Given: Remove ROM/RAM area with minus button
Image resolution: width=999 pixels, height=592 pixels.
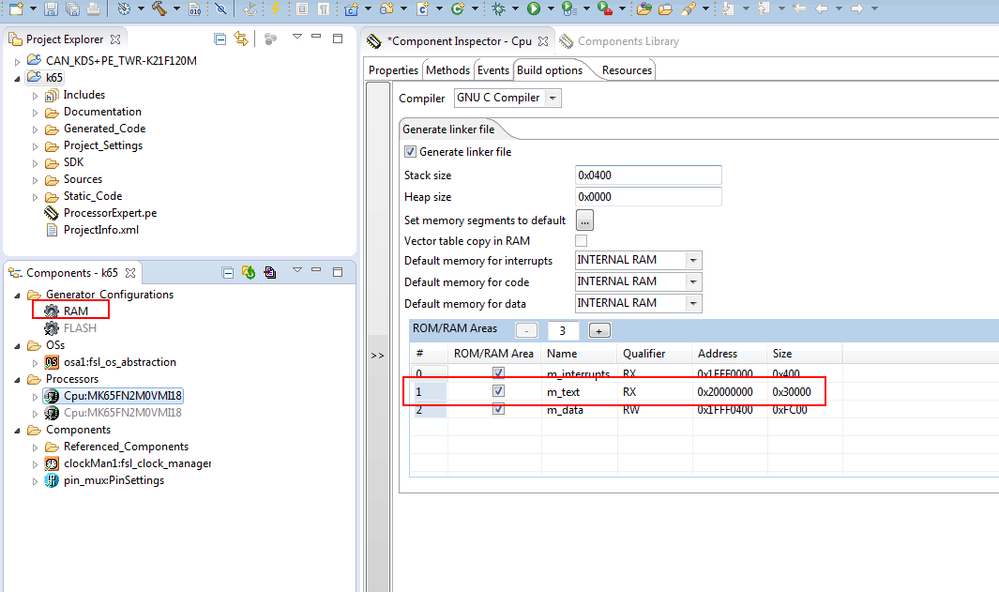Looking at the screenshot, I should click(x=526, y=331).
